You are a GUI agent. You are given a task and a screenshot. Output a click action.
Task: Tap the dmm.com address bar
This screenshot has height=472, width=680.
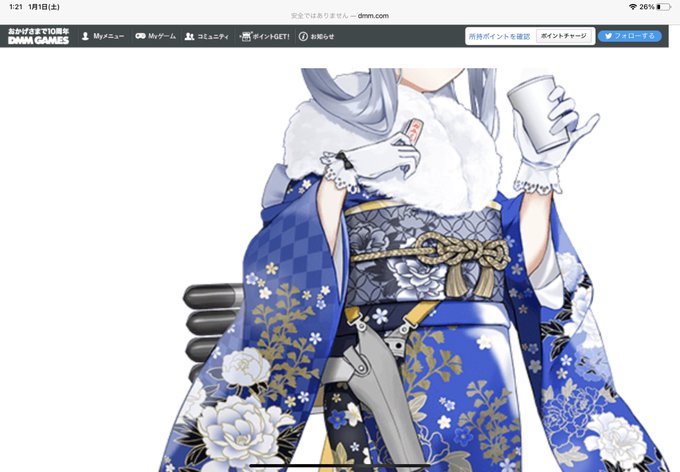(x=340, y=16)
